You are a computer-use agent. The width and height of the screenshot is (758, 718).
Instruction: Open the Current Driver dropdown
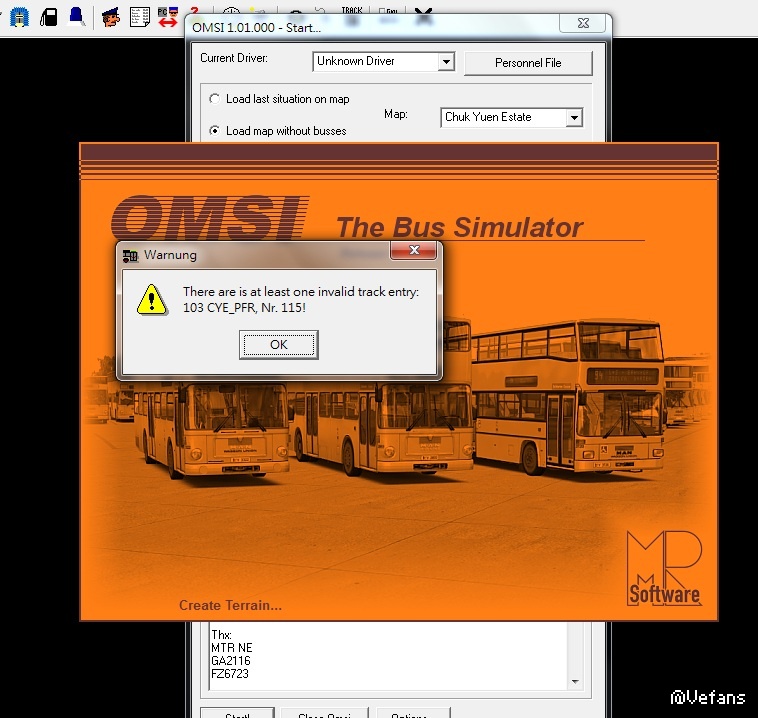pyautogui.click(x=446, y=61)
